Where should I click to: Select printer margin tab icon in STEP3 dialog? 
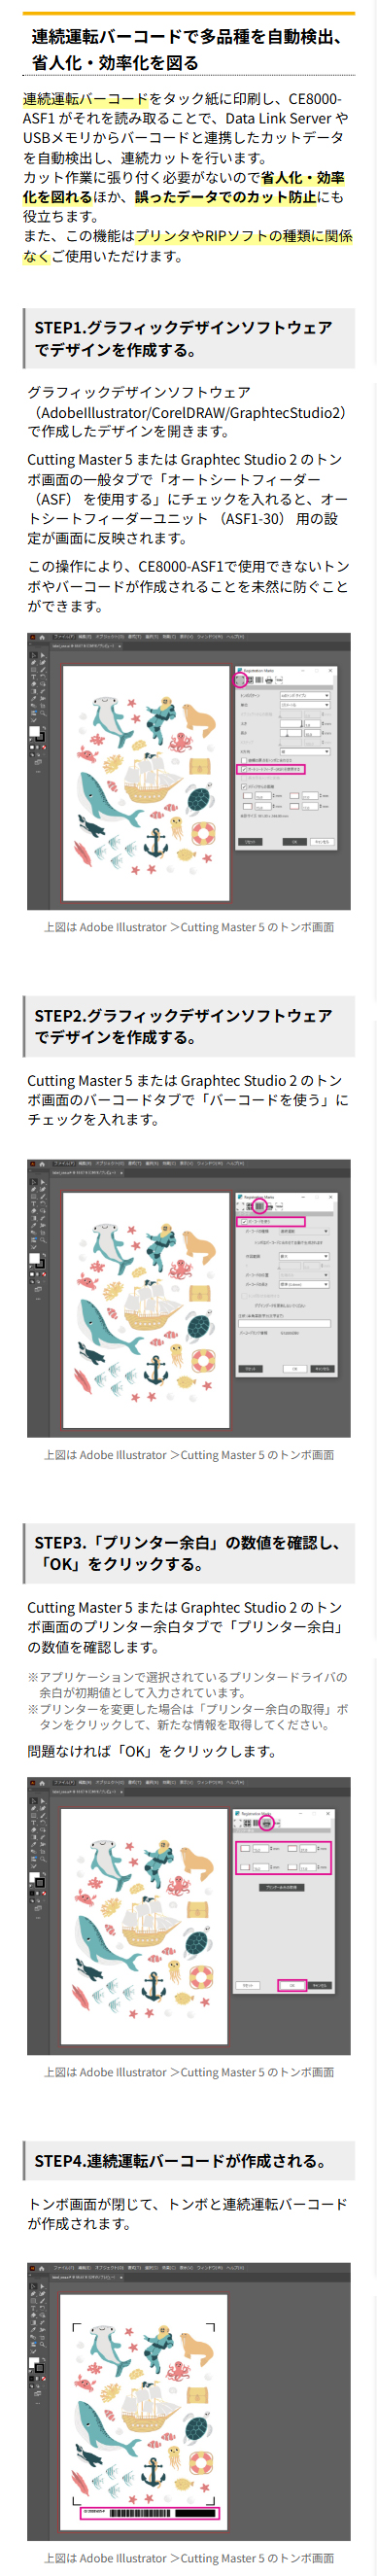[x=267, y=1823]
